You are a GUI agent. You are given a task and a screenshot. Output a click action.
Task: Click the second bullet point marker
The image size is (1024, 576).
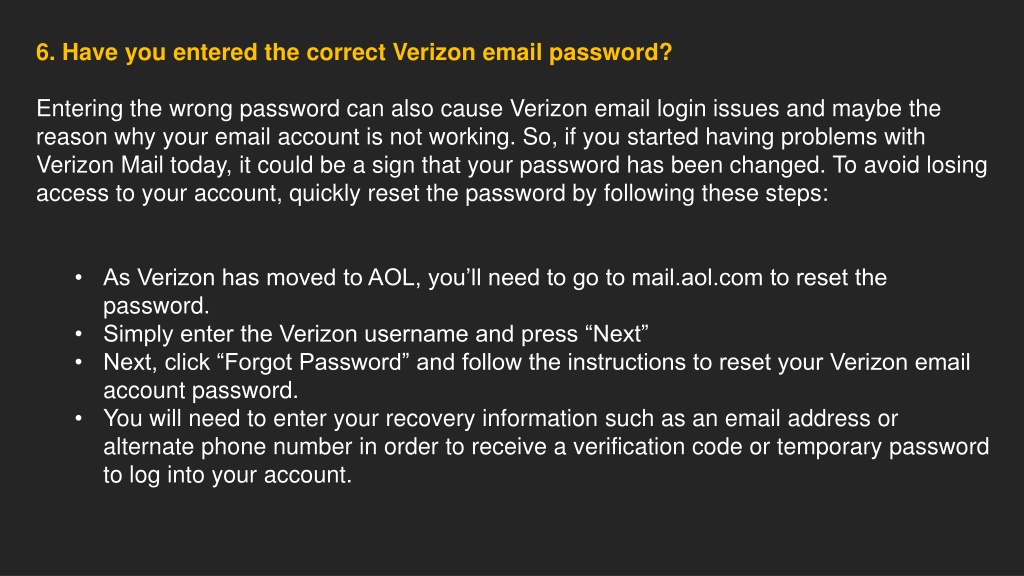(x=78, y=334)
